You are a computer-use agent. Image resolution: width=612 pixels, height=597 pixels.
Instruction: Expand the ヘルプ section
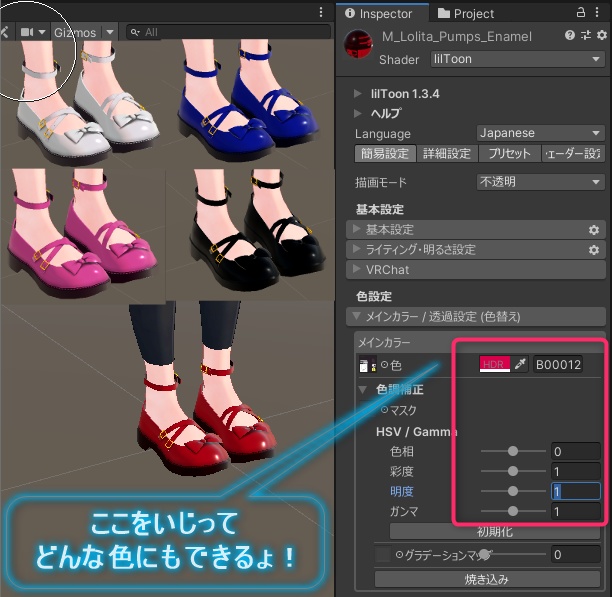point(357,114)
